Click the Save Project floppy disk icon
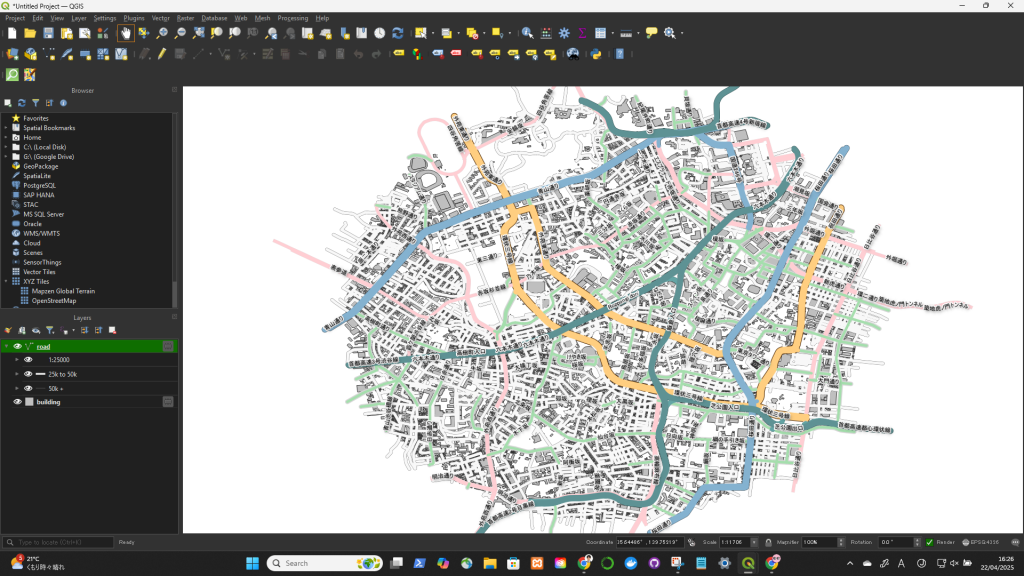 48,33
